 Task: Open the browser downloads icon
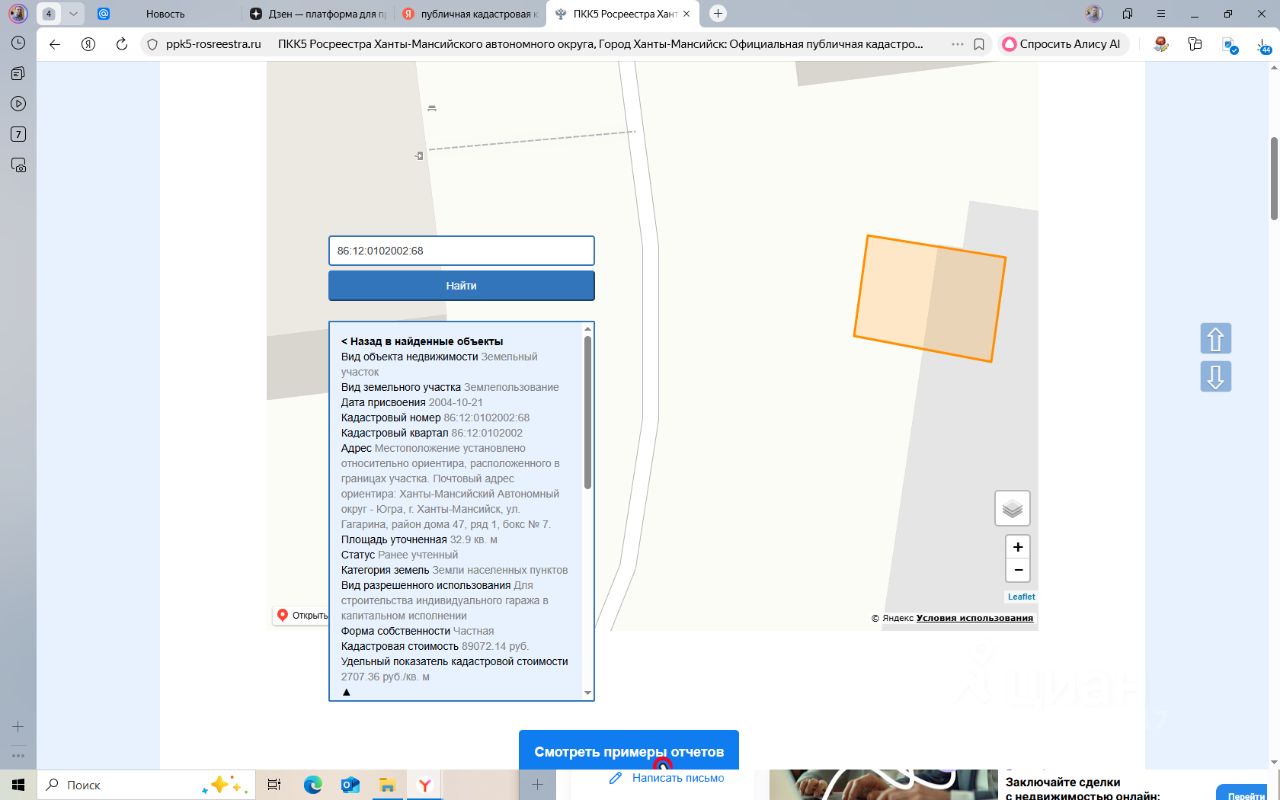(x=1263, y=44)
